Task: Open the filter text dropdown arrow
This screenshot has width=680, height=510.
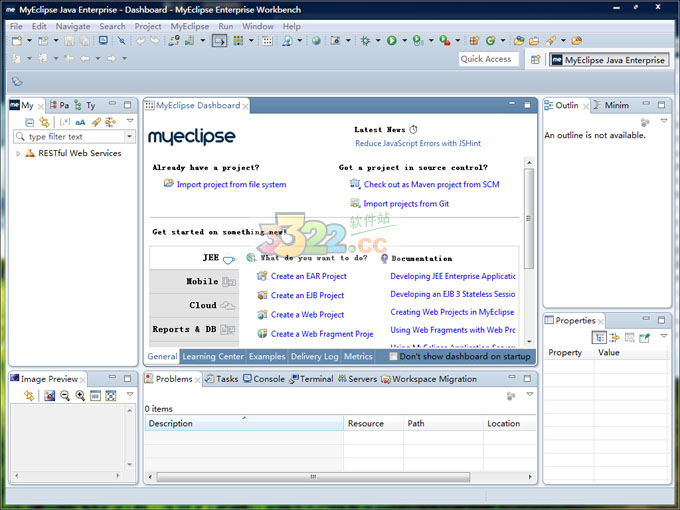Action: 129,137
